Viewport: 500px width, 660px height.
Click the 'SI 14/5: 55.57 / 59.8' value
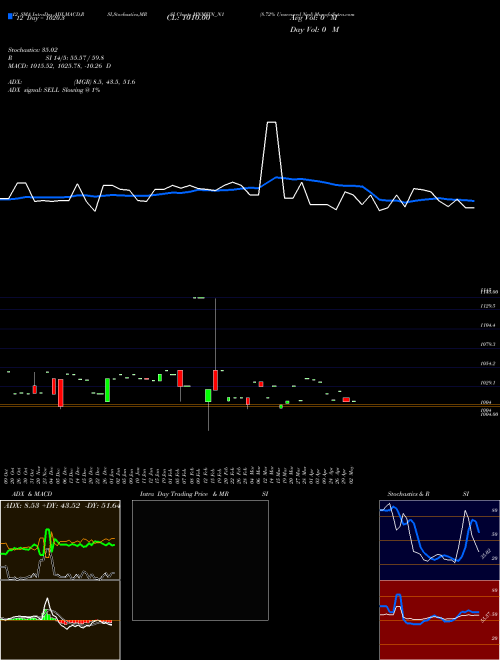coord(75,58)
